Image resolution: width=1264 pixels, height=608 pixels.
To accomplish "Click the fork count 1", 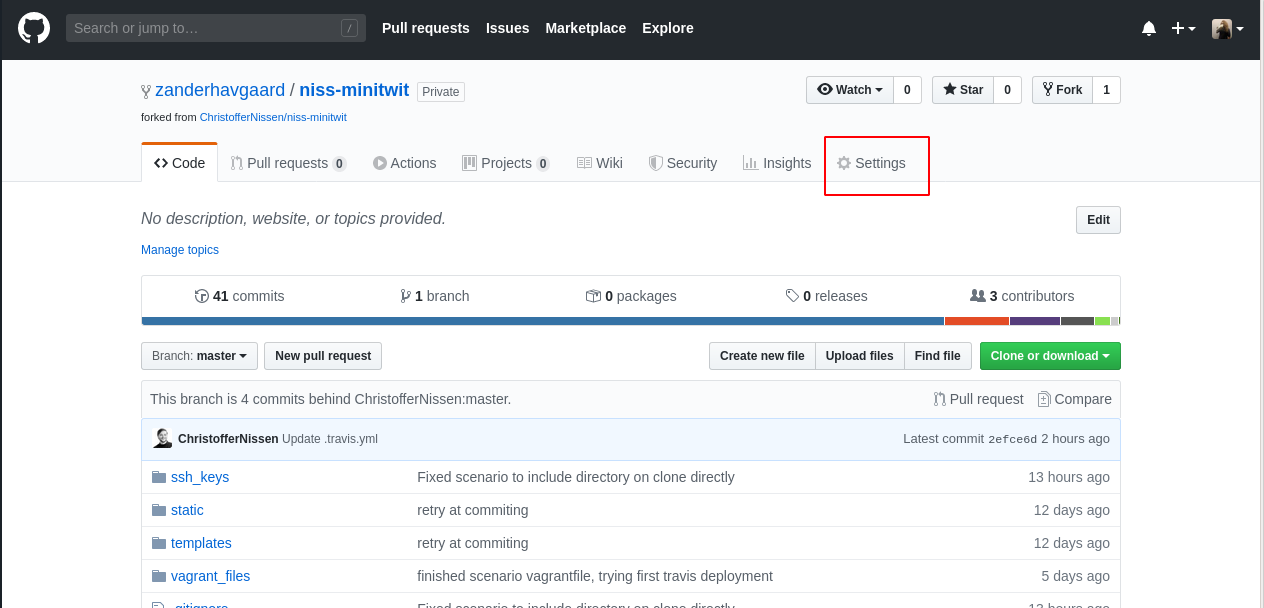I will (1106, 90).
